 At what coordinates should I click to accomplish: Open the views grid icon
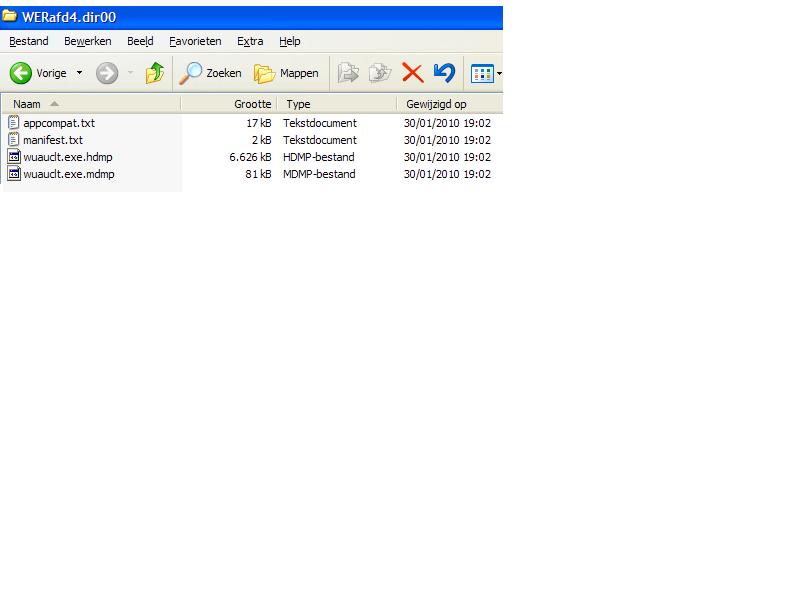pos(482,73)
